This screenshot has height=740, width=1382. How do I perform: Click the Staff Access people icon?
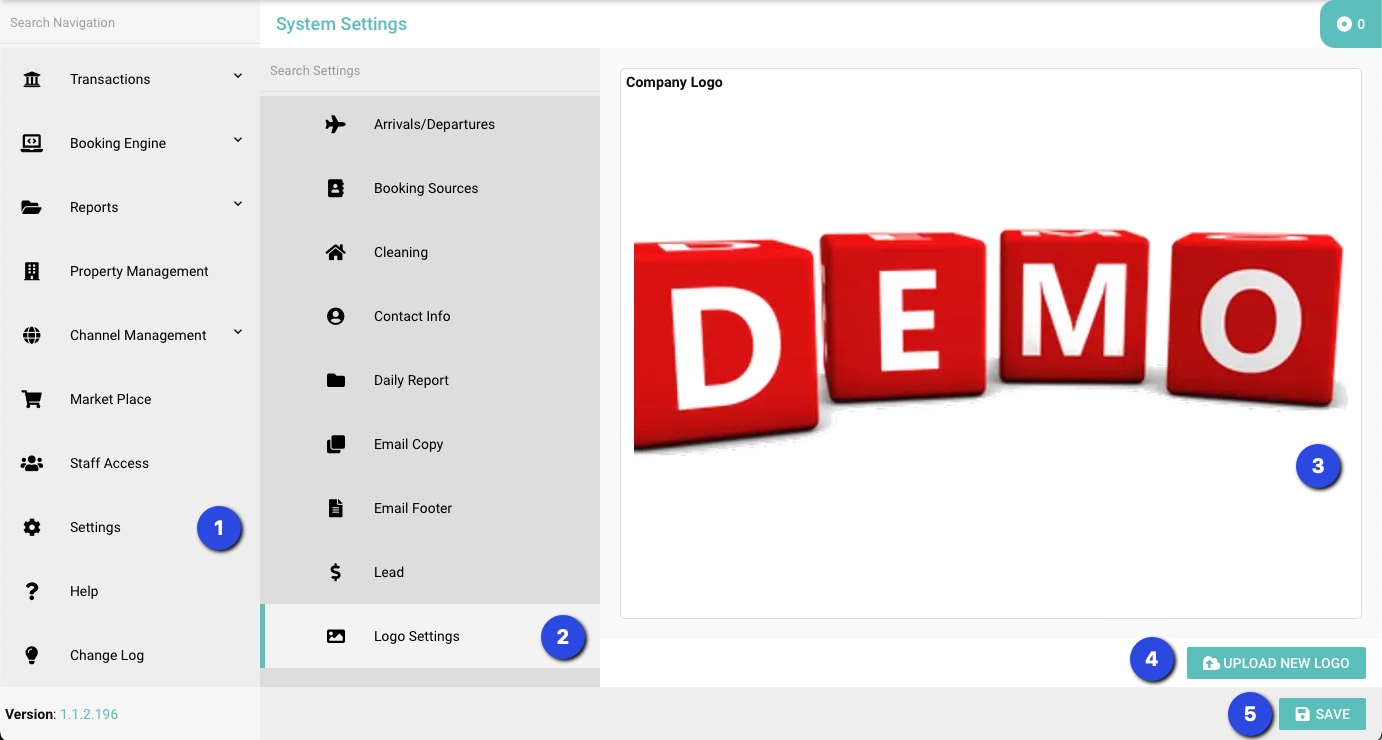[x=32, y=463]
